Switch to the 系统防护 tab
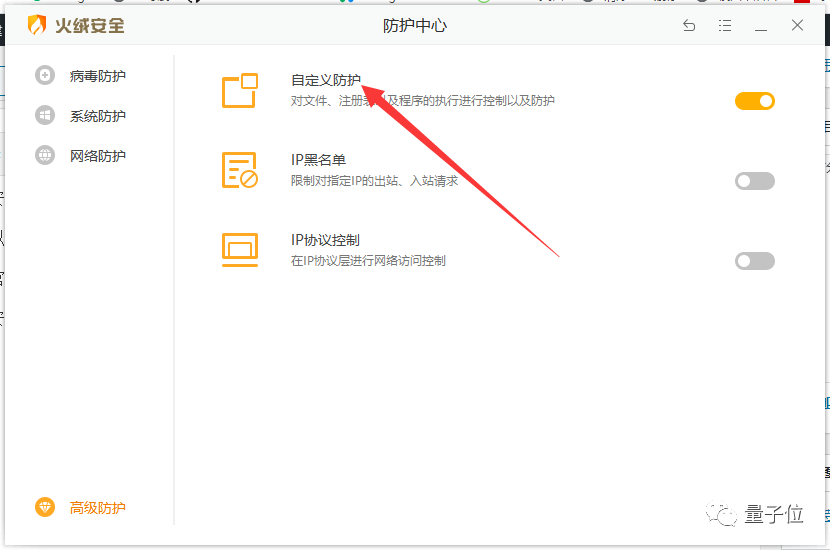The height and width of the screenshot is (550, 830). (97, 116)
